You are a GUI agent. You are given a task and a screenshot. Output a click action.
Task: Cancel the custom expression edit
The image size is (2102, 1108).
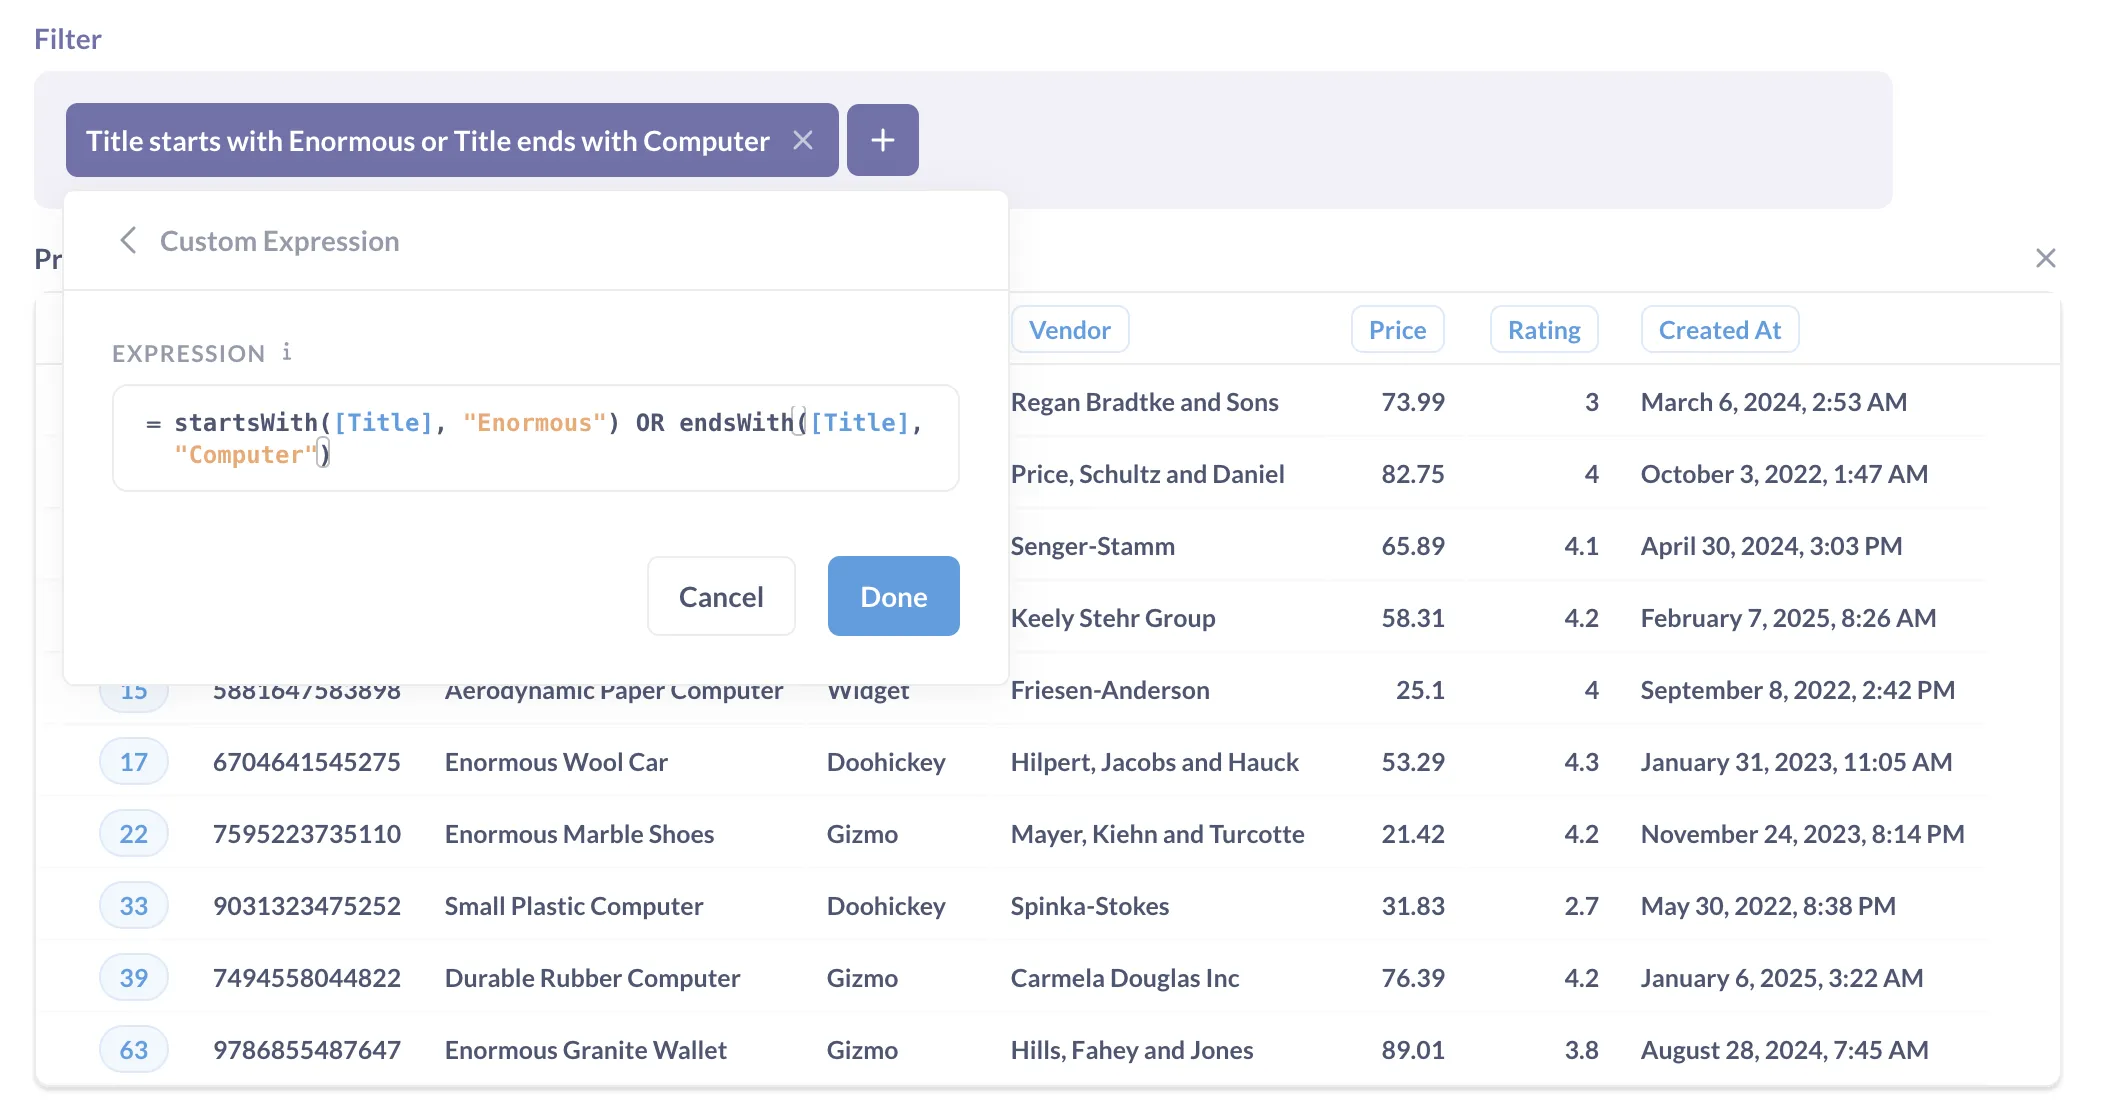721,597
